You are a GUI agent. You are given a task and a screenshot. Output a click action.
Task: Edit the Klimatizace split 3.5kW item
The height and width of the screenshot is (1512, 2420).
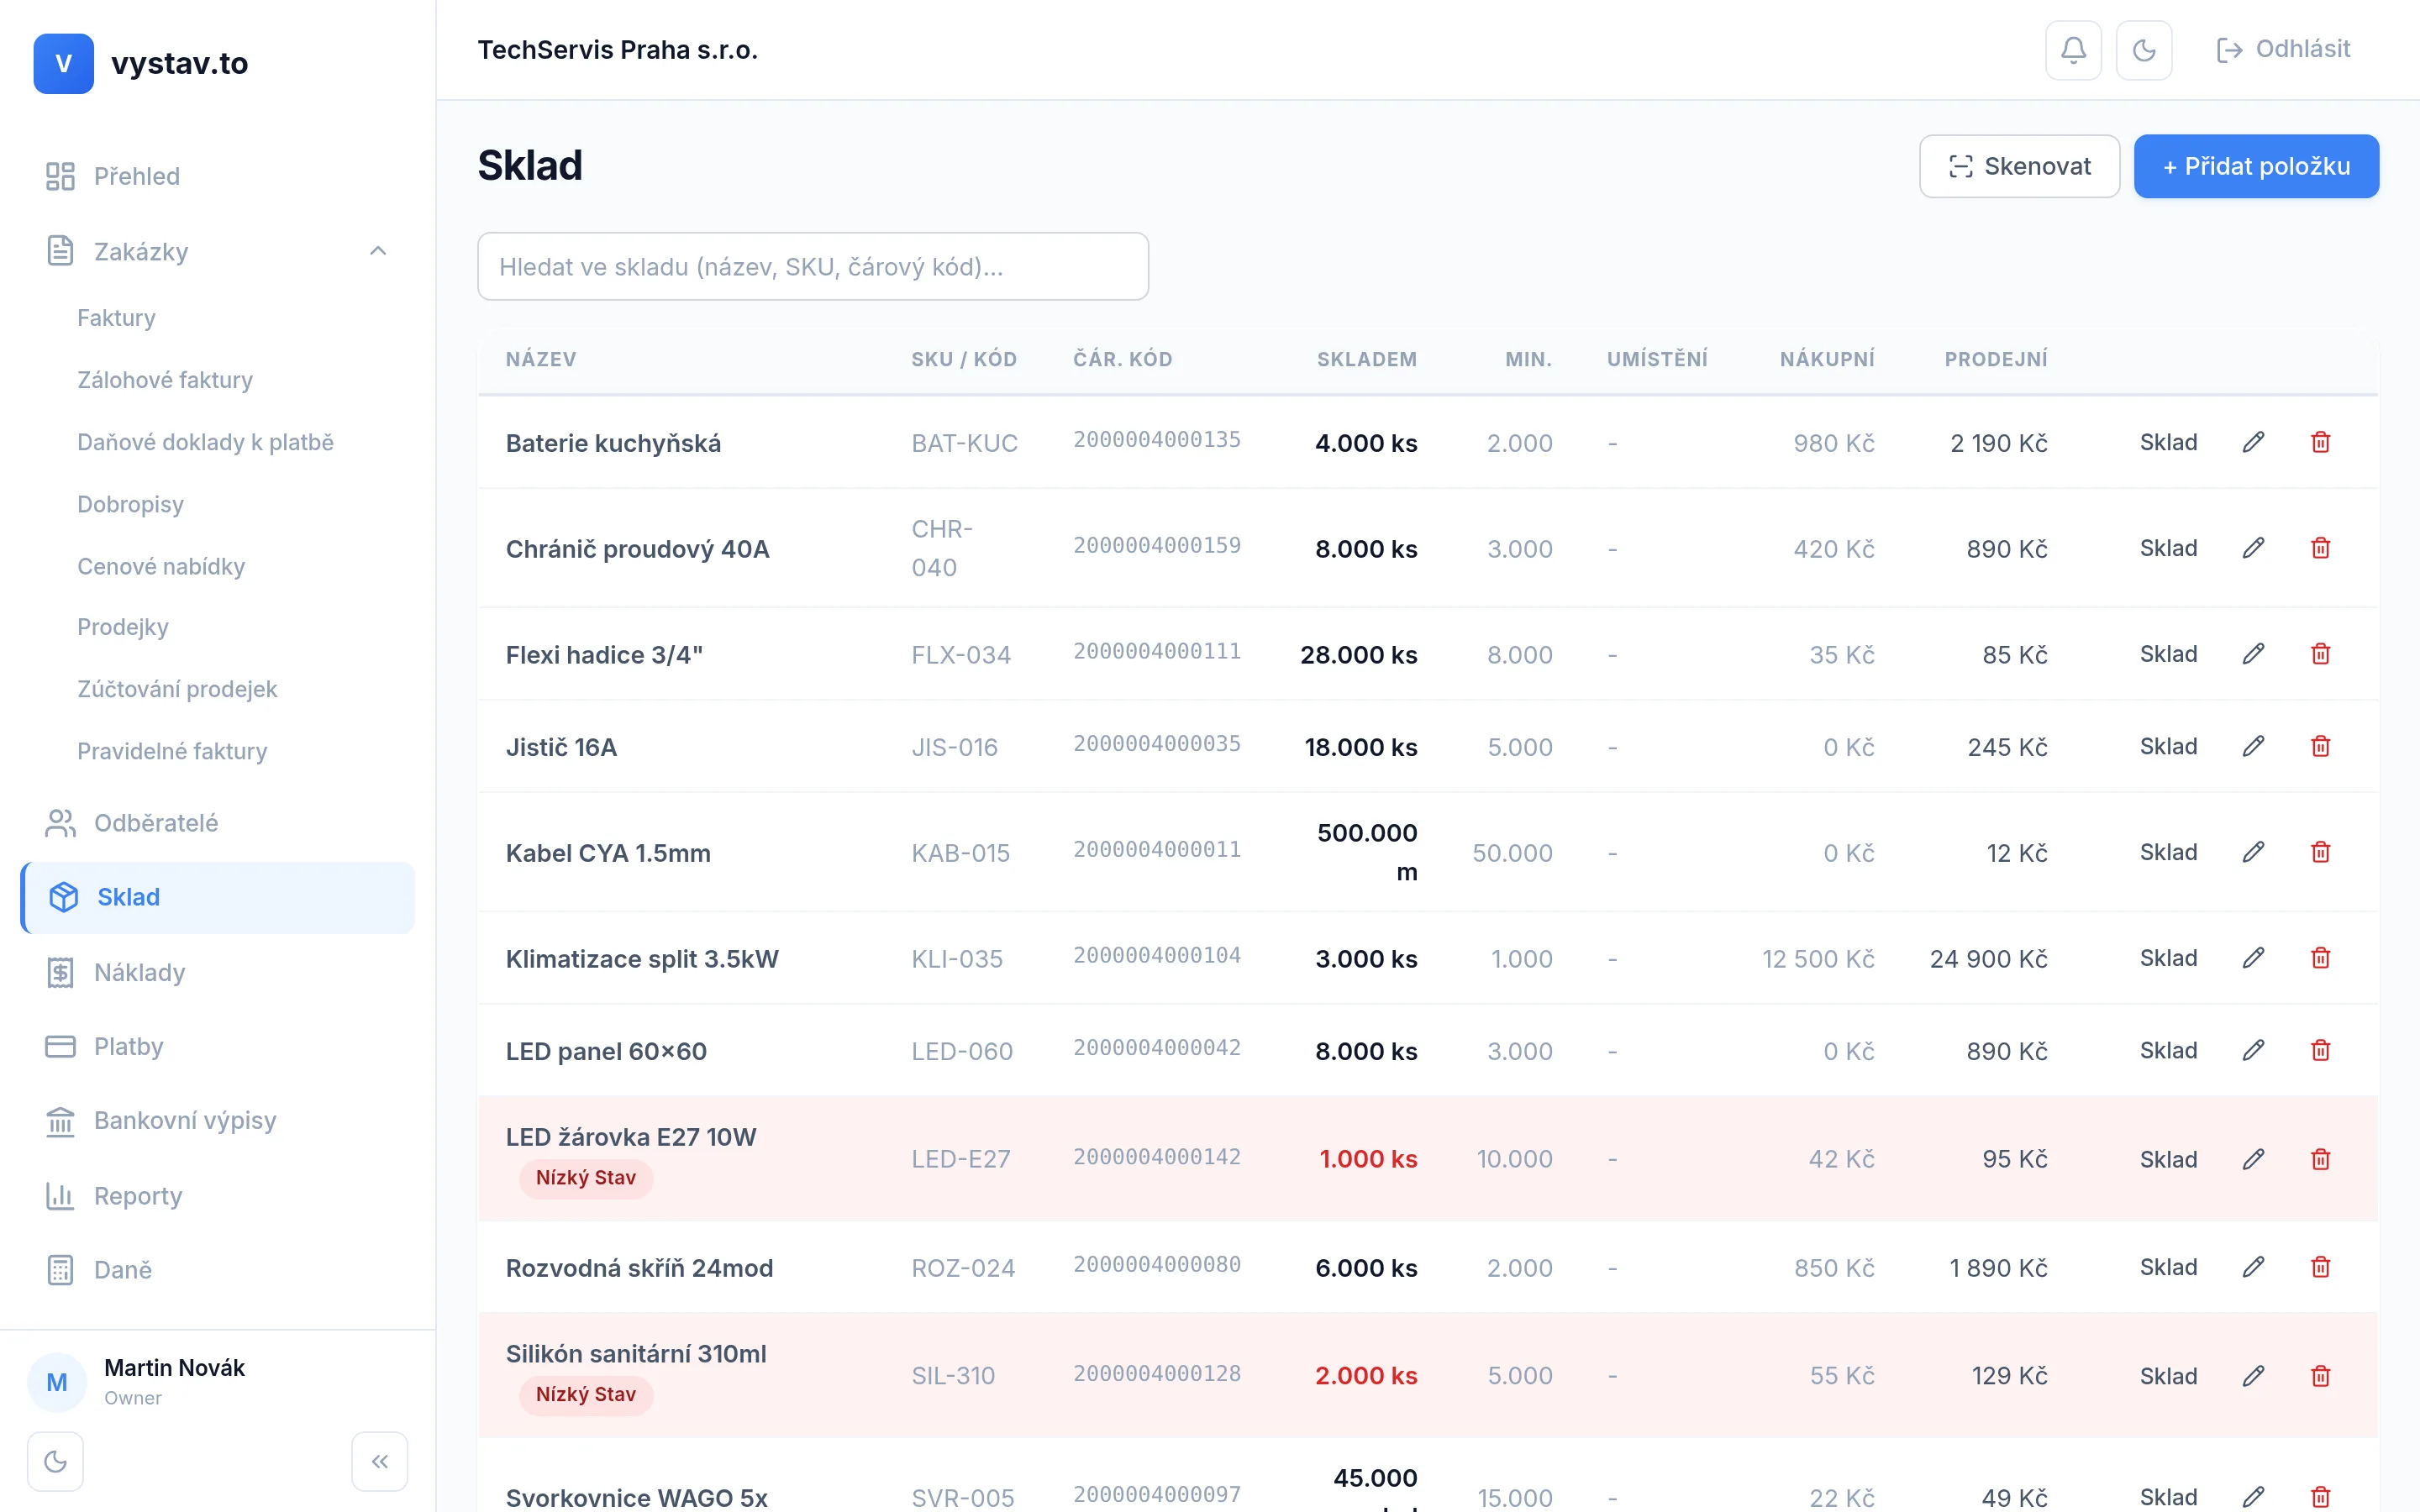[2253, 958]
